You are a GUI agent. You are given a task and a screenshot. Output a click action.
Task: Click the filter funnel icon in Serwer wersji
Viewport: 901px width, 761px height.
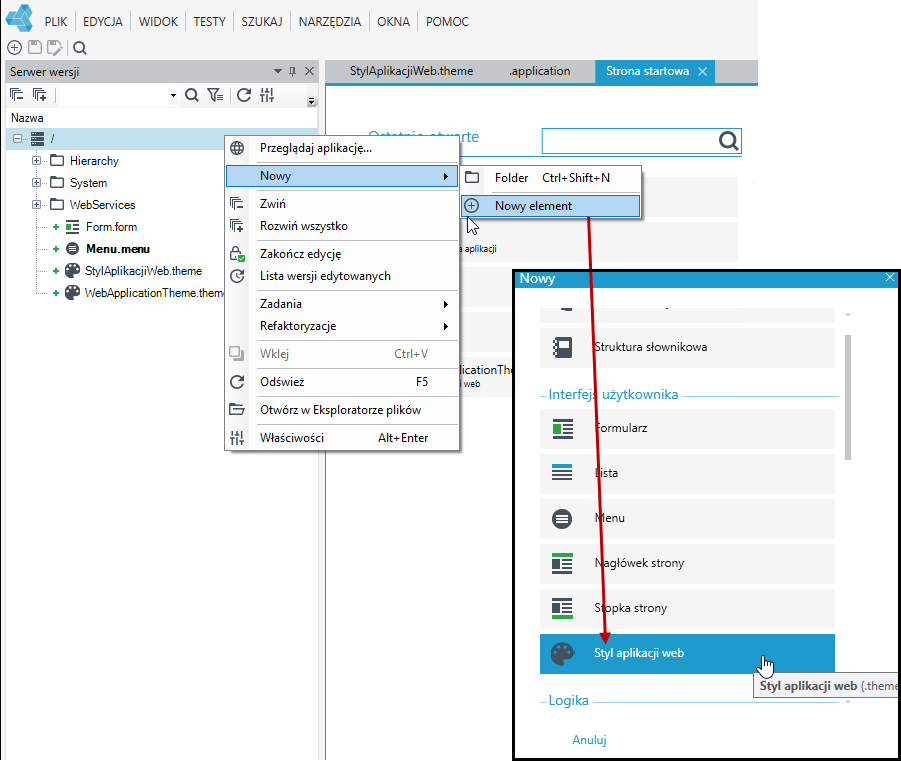click(x=215, y=95)
